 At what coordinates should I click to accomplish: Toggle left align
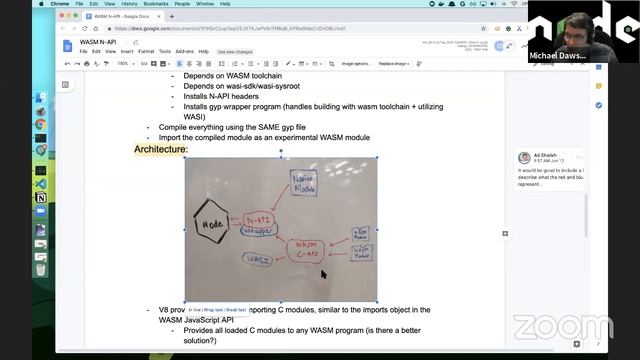click(180, 64)
